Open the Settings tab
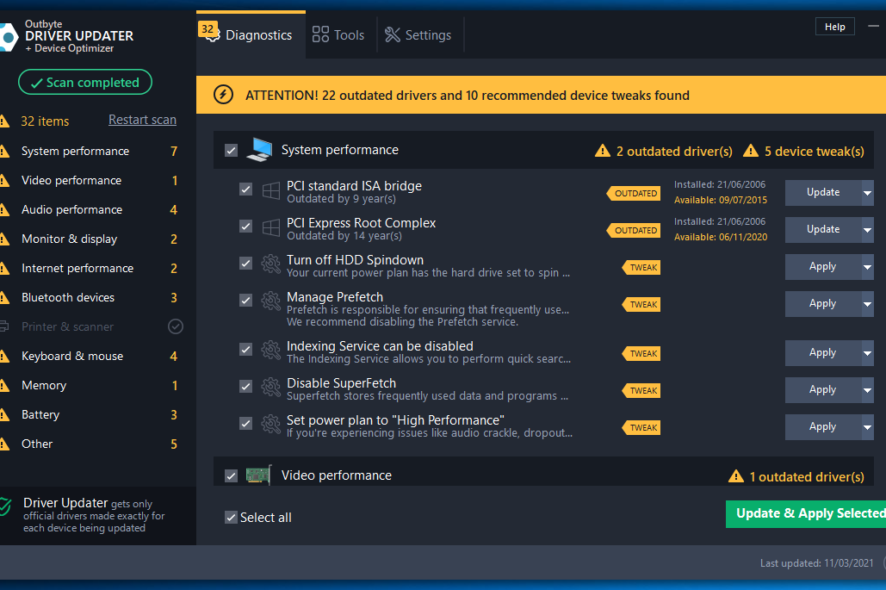 pos(419,35)
